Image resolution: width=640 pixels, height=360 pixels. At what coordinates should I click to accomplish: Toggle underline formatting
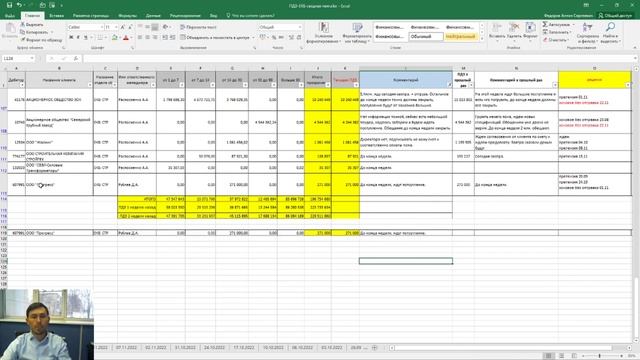click(x=86, y=38)
